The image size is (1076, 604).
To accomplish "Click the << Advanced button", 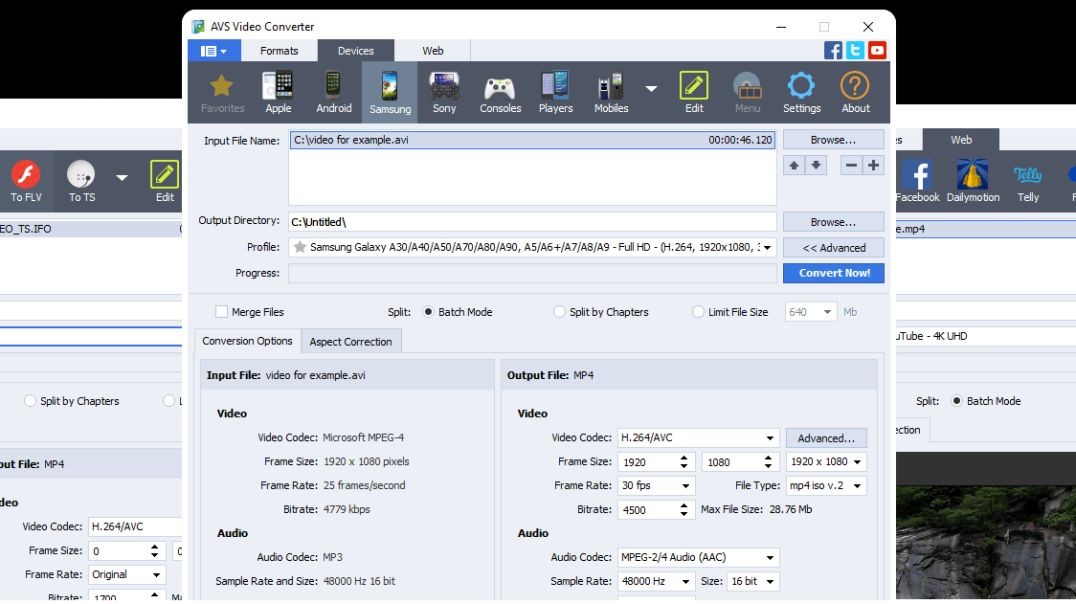I will [833, 248].
